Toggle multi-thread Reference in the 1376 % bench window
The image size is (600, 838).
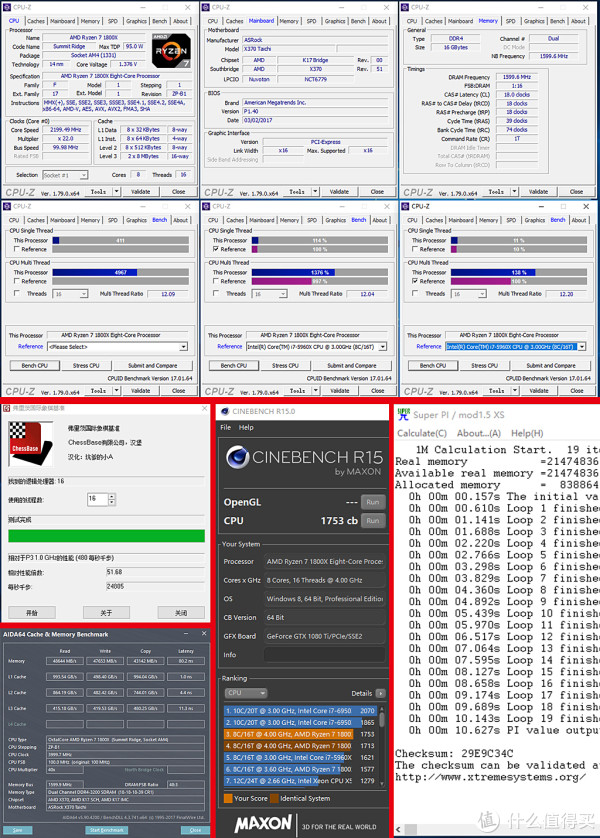point(216,281)
